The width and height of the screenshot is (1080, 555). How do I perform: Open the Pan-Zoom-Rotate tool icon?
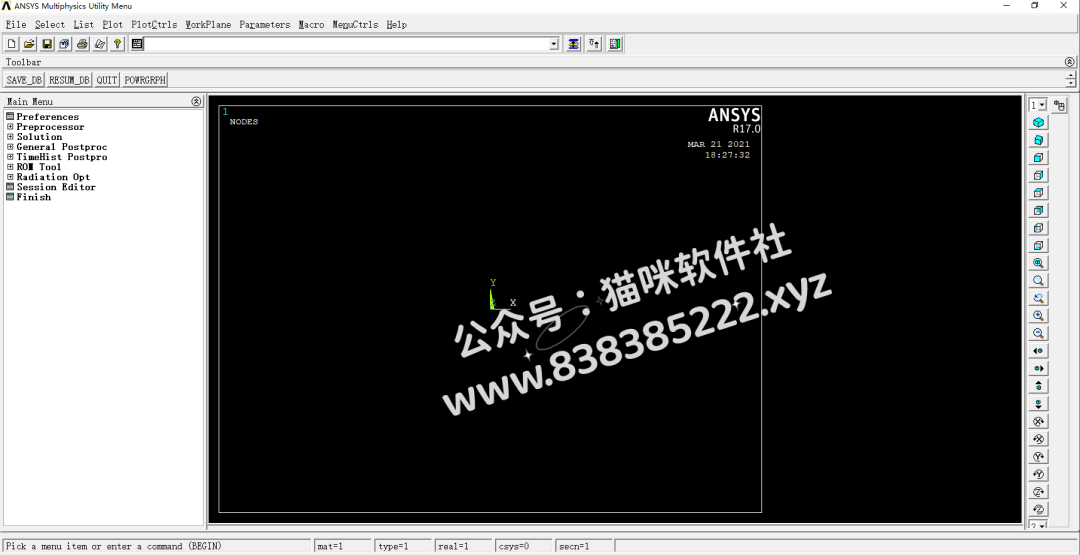tap(65, 44)
